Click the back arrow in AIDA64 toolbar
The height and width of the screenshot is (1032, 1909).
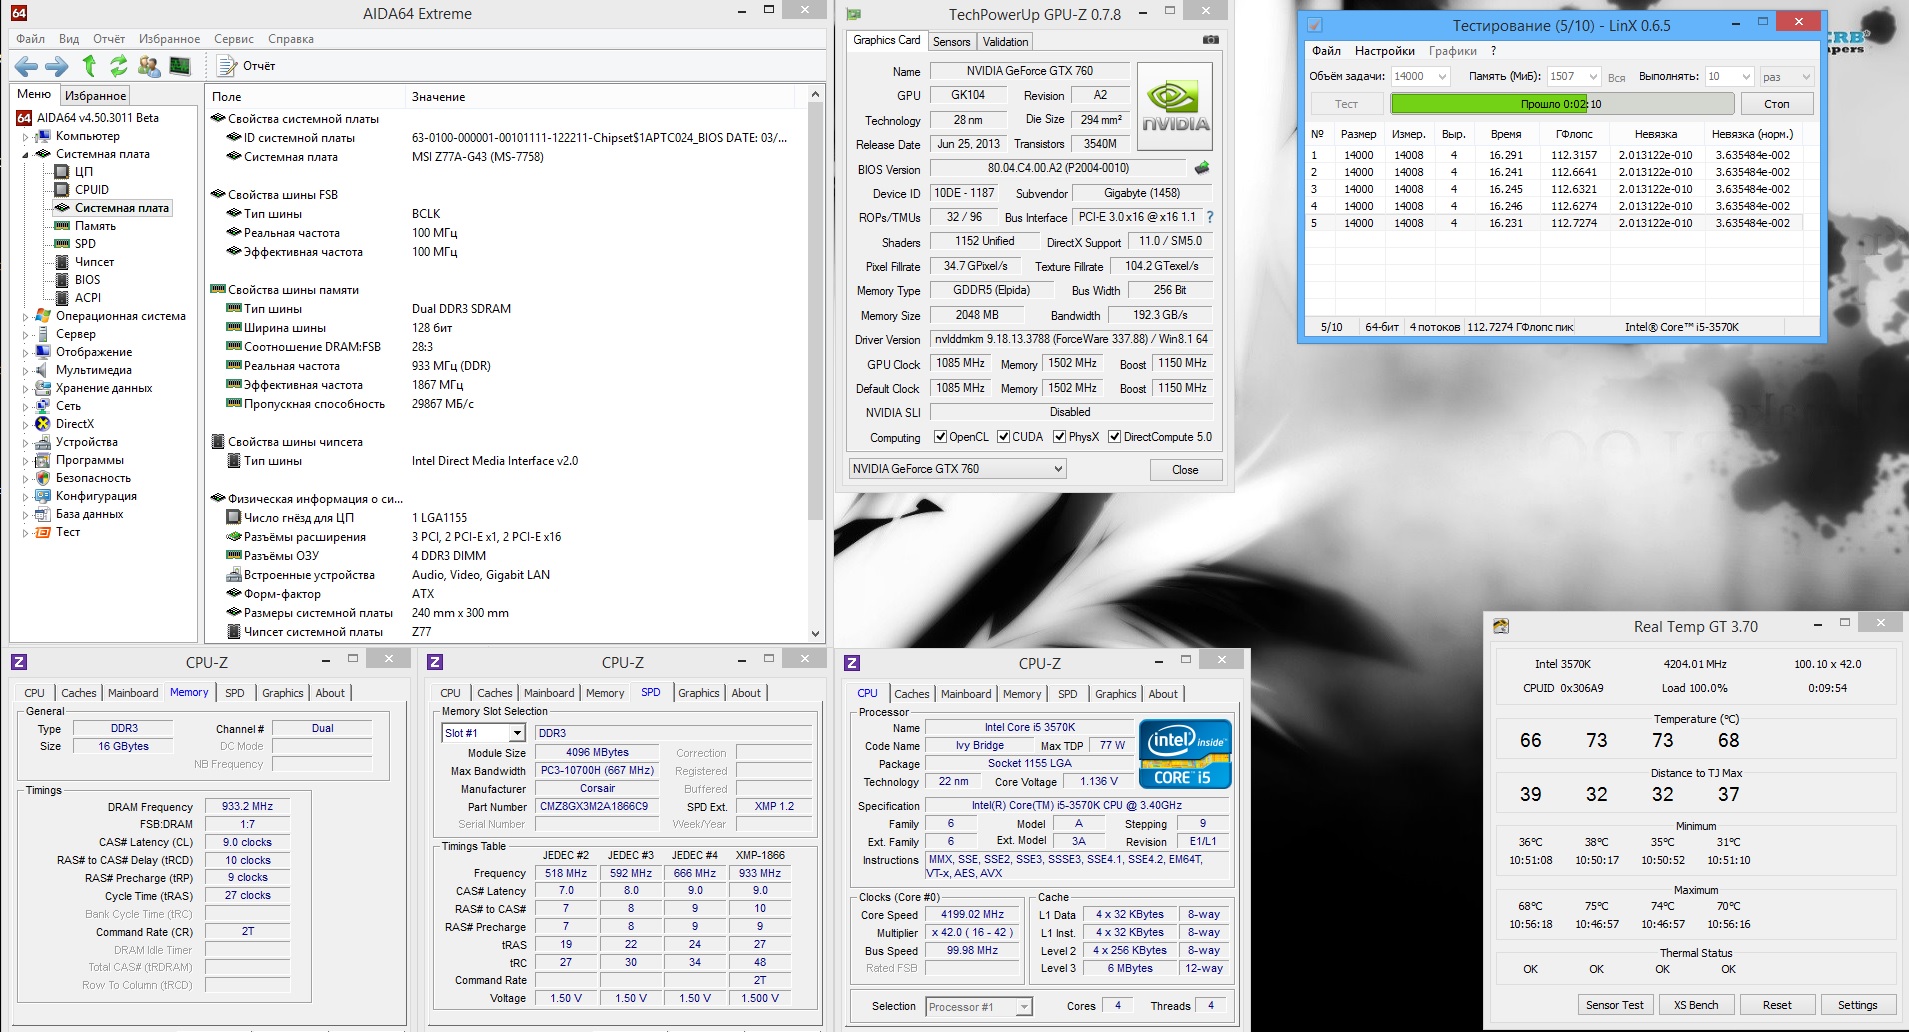pos(27,66)
